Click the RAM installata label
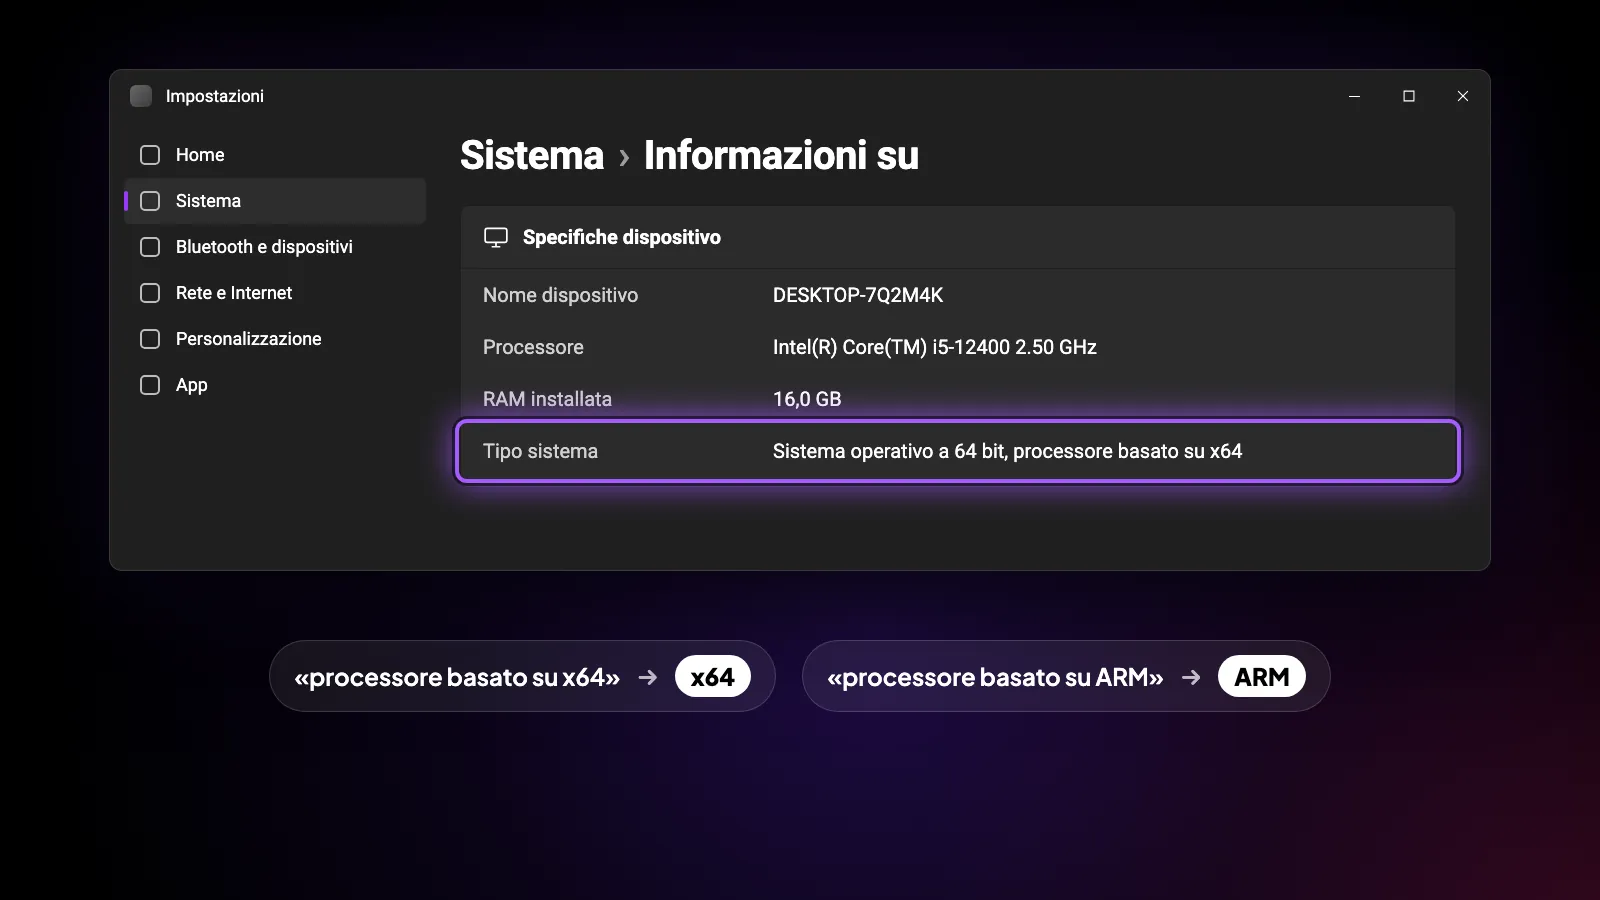Viewport: 1600px width, 900px height. pos(547,399)
